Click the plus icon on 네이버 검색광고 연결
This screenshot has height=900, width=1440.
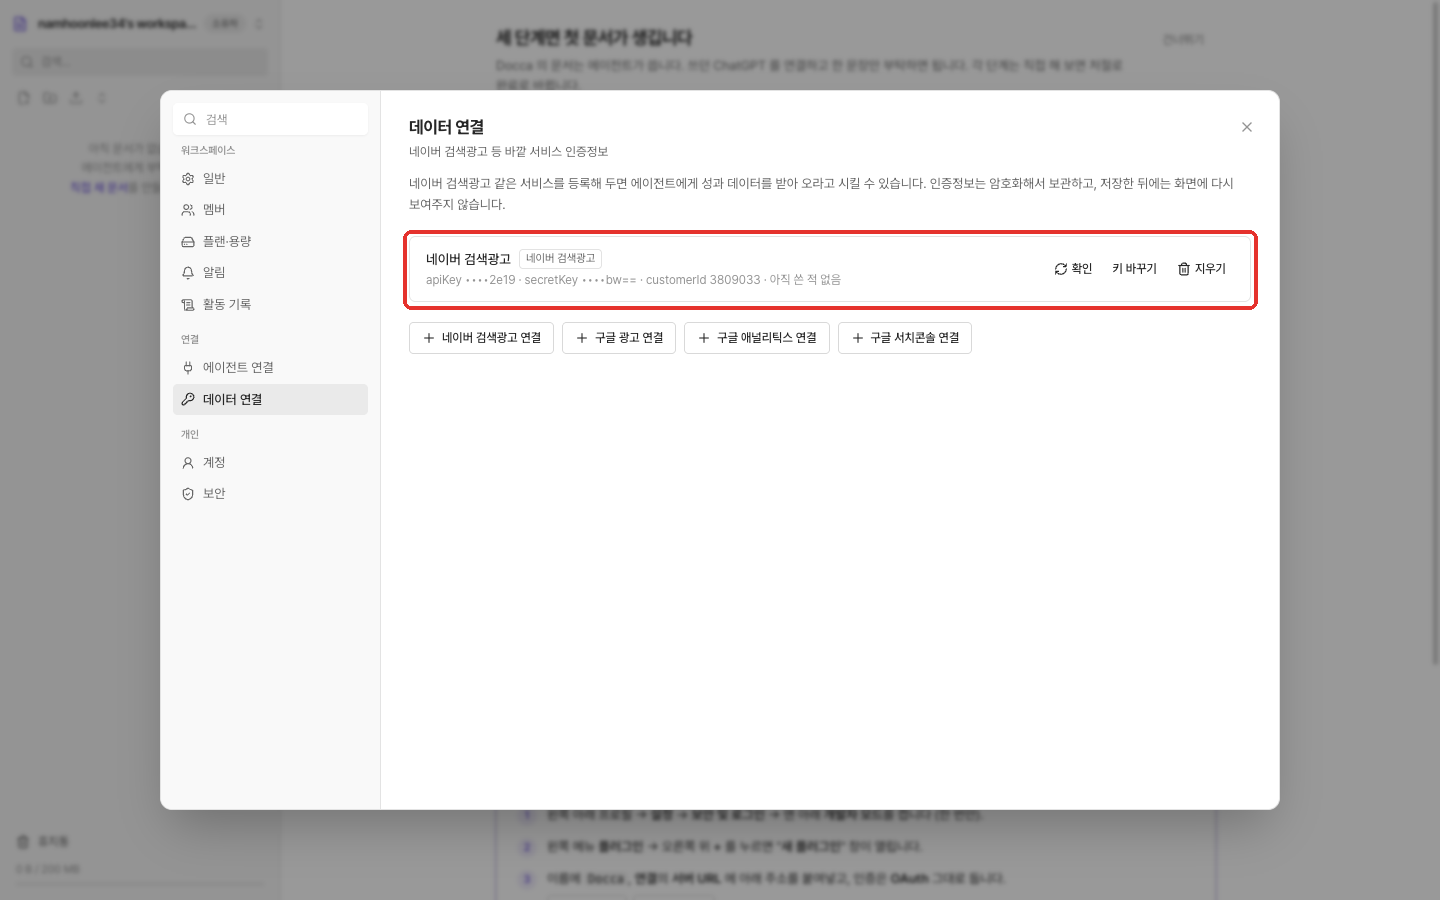coord(429,338)
